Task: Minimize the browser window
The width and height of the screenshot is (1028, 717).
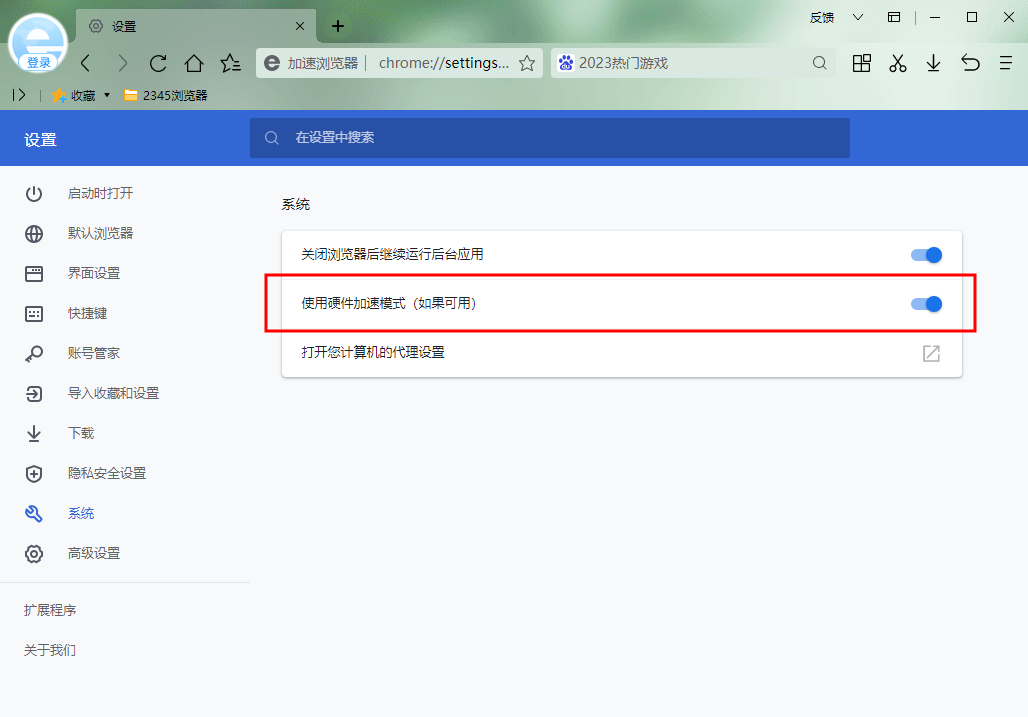Action: [x=935, y=18]
